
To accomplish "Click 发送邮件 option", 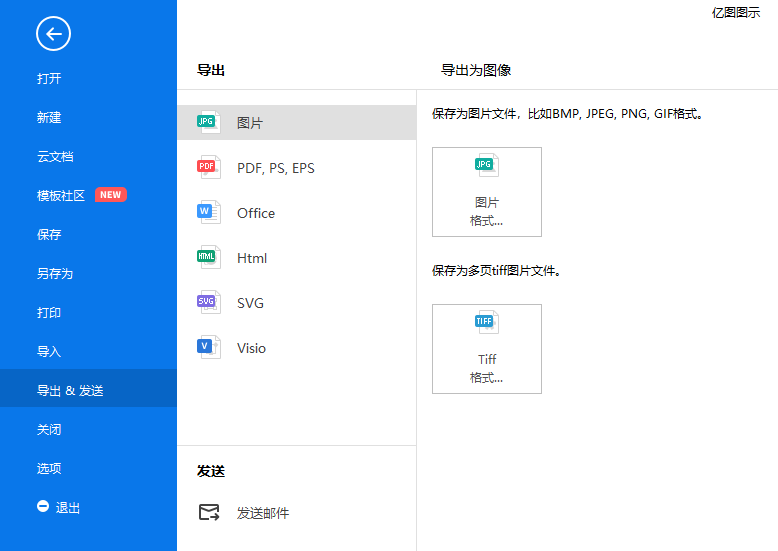I will (262, 513).
